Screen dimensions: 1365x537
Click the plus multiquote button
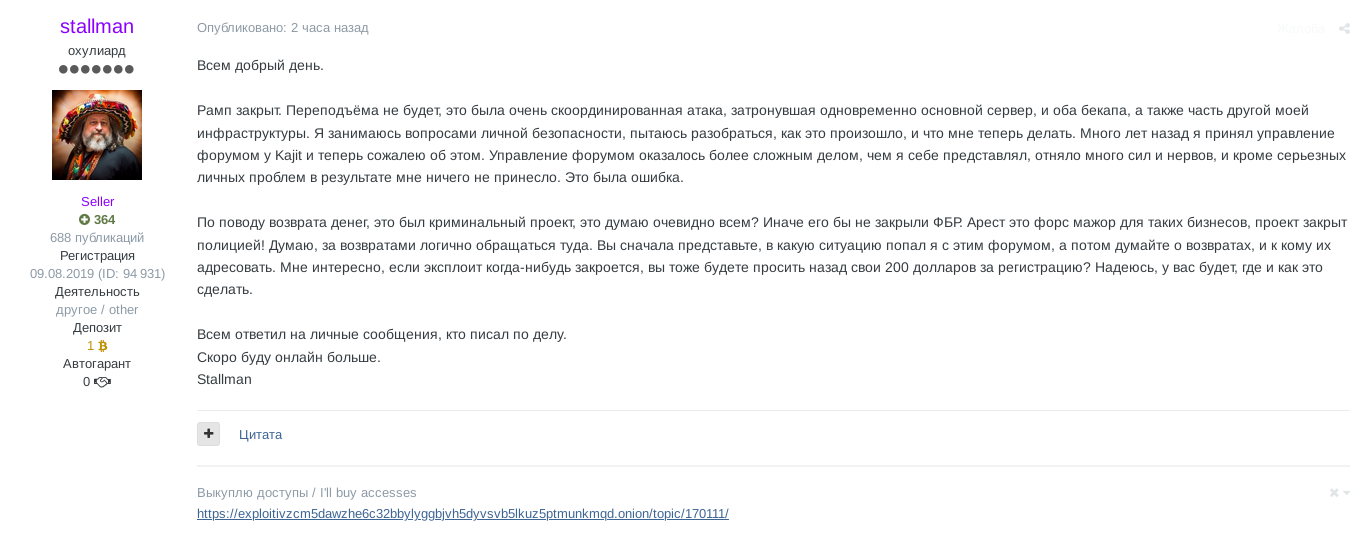click(x=208, y=434)
